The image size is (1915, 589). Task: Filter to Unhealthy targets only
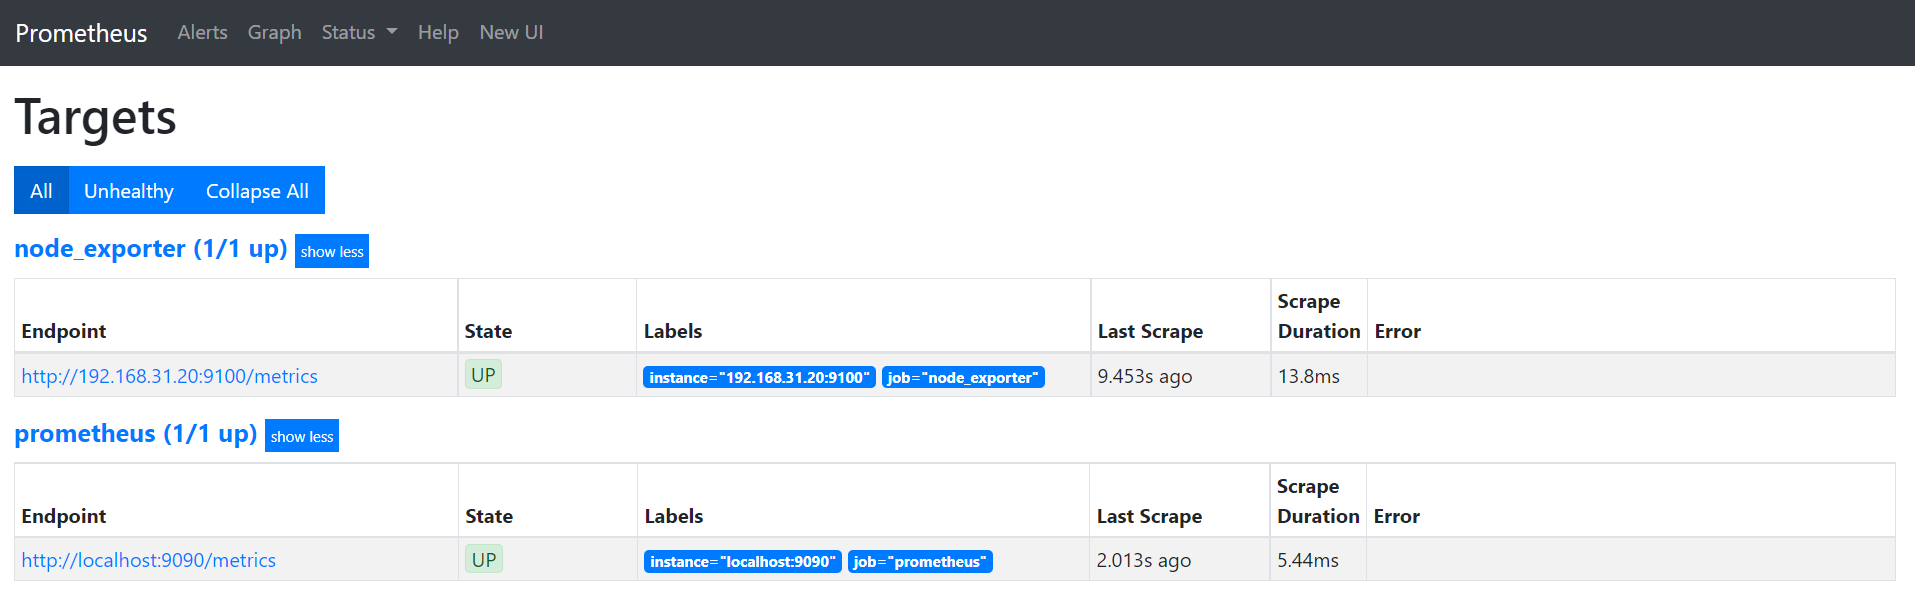pyautogui.click(x=129, y=190)
